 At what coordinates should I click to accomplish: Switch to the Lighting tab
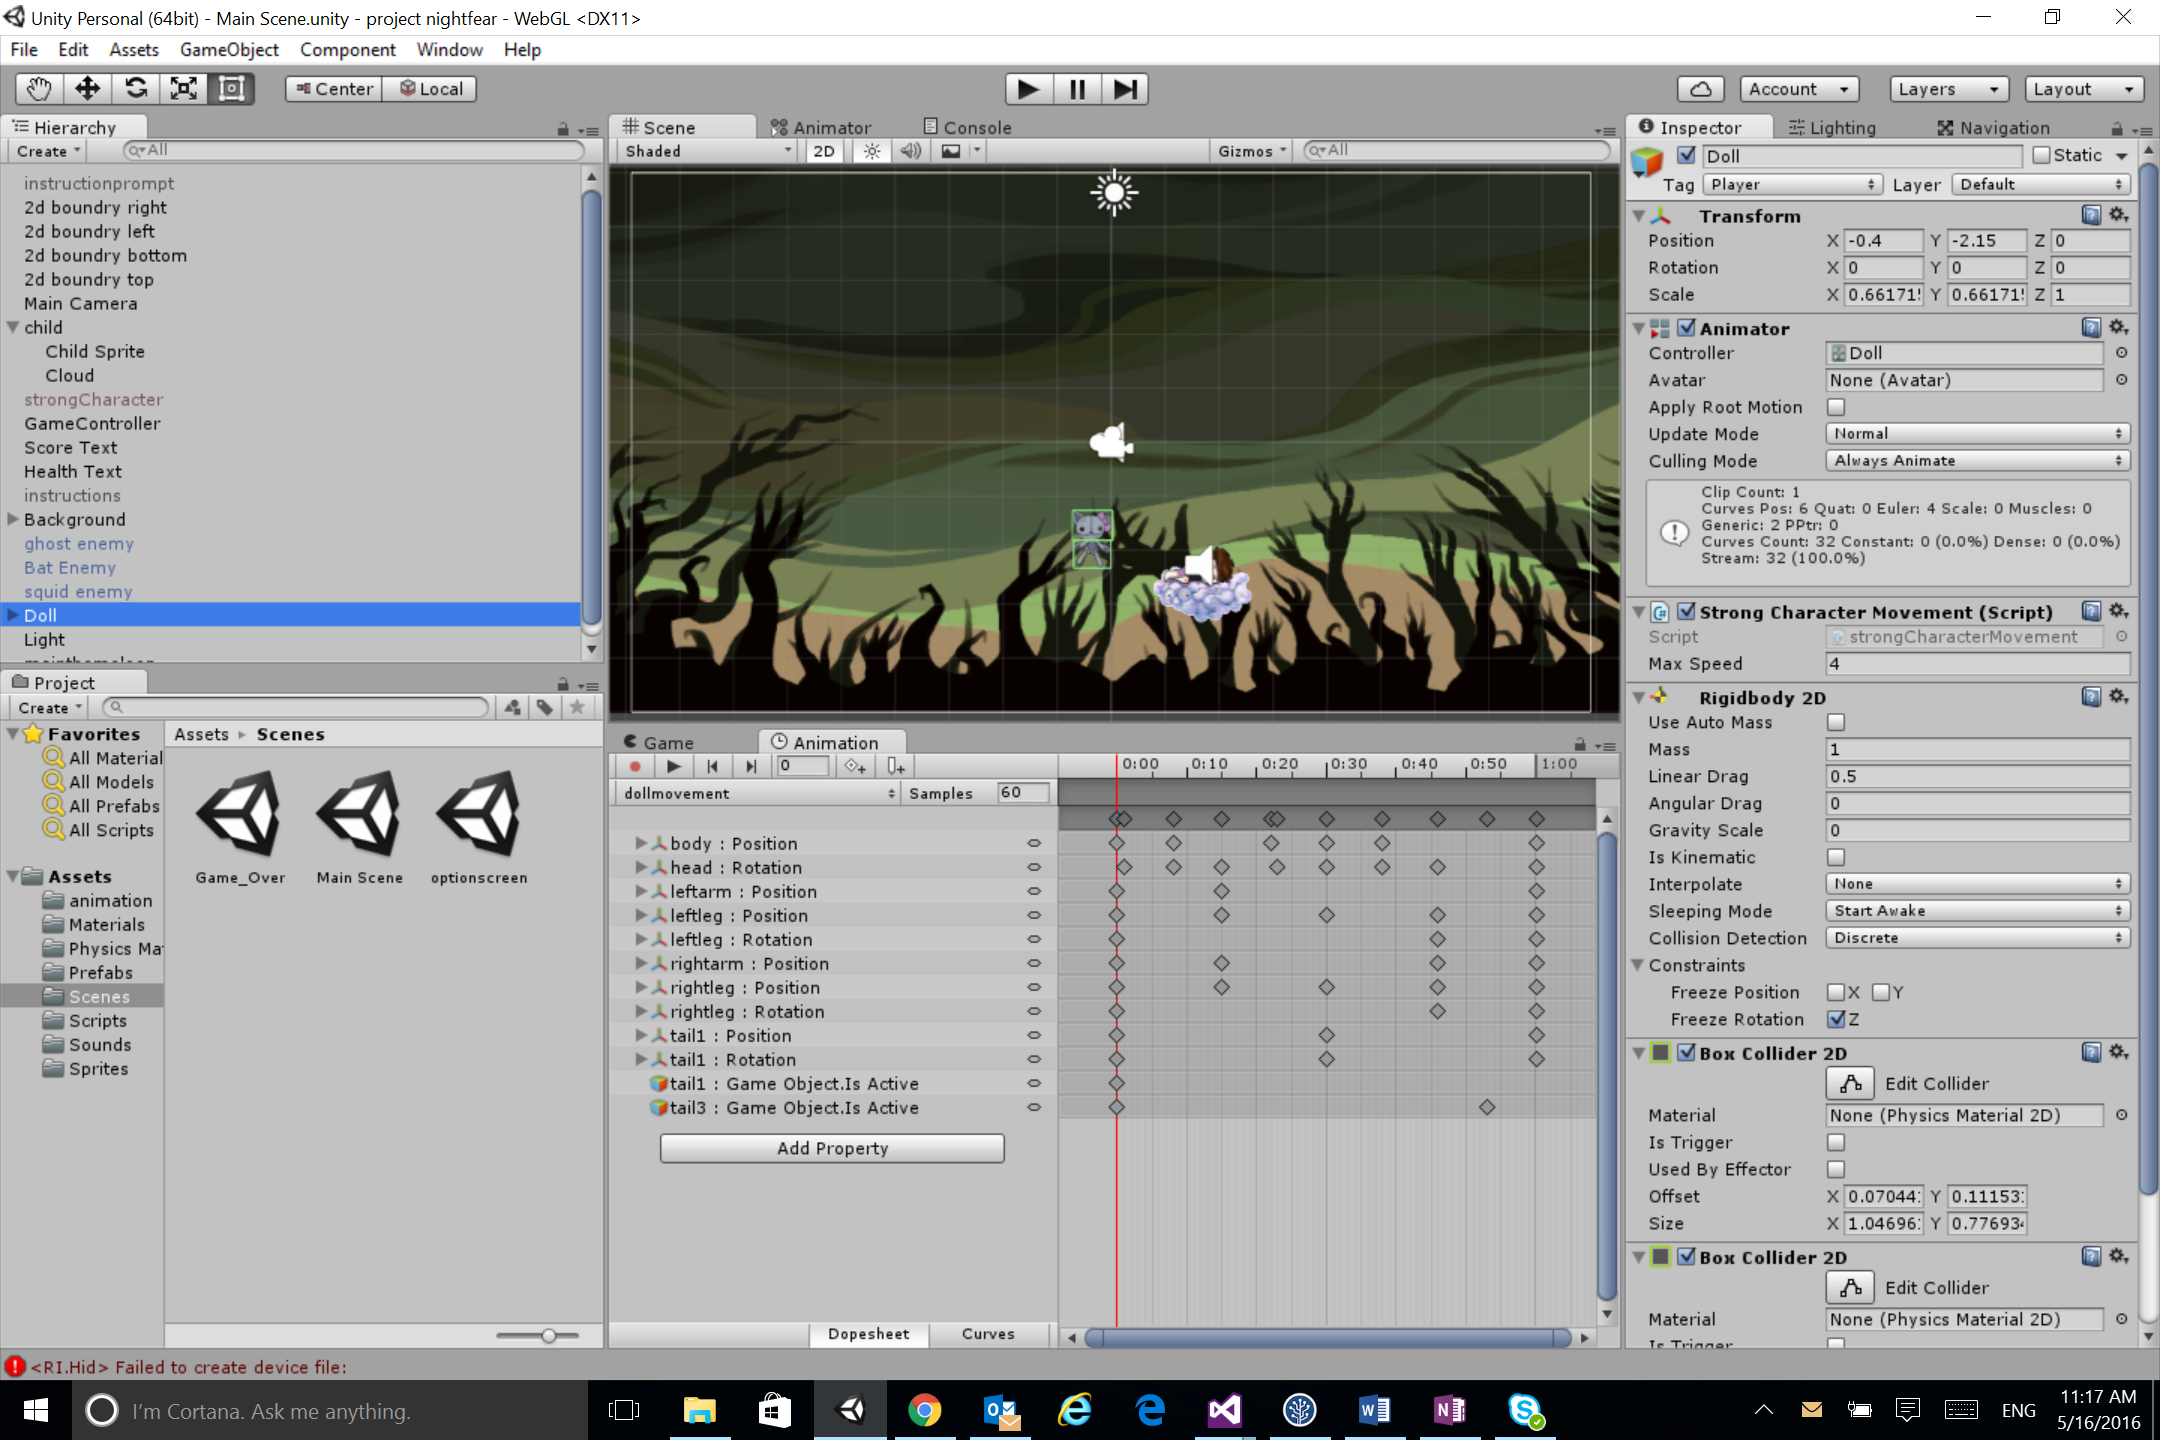click(1831, 127)
